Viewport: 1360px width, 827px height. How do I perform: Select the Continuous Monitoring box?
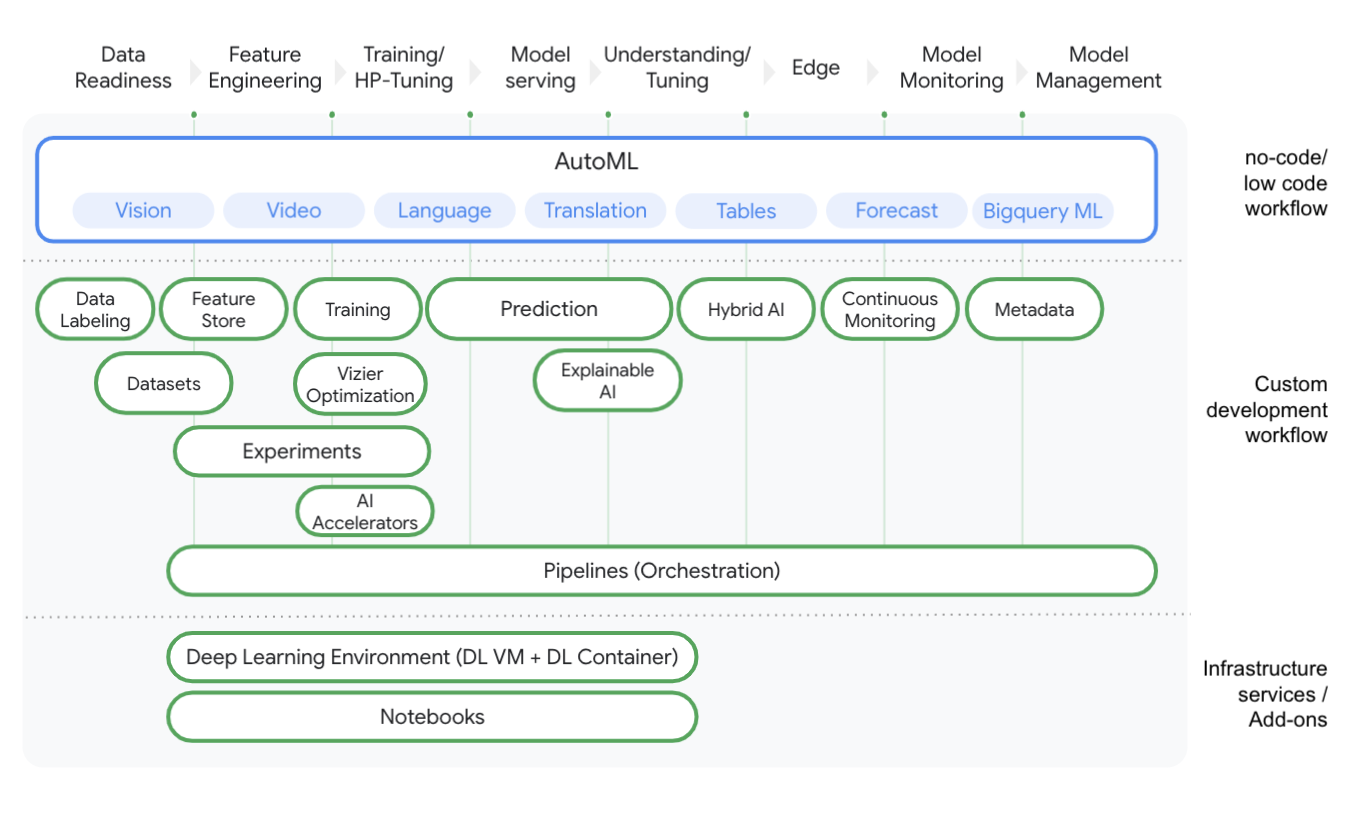pyautogui.click(x=889, y=310)
